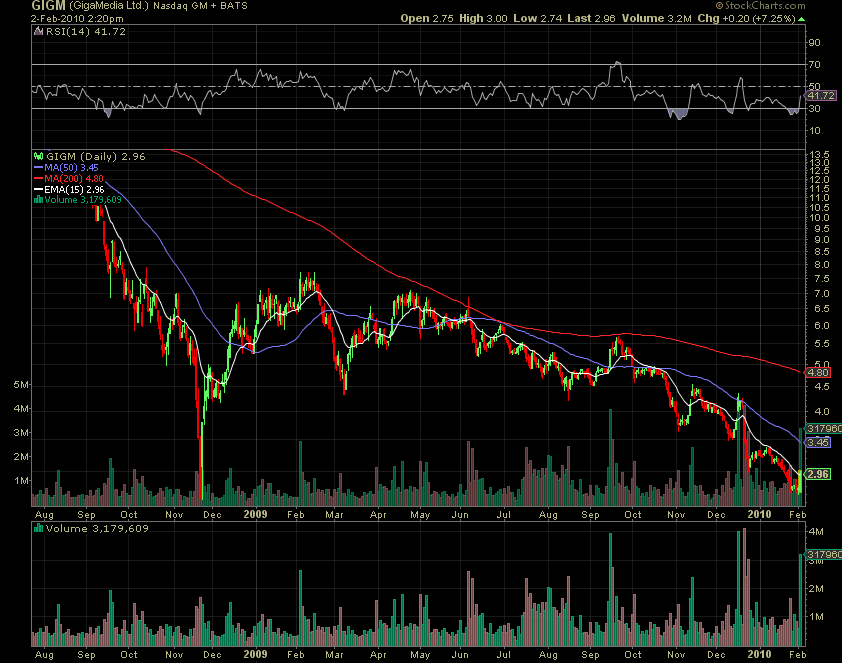Click the timestamp 2-Feb-2010 2:20pm

77,18
